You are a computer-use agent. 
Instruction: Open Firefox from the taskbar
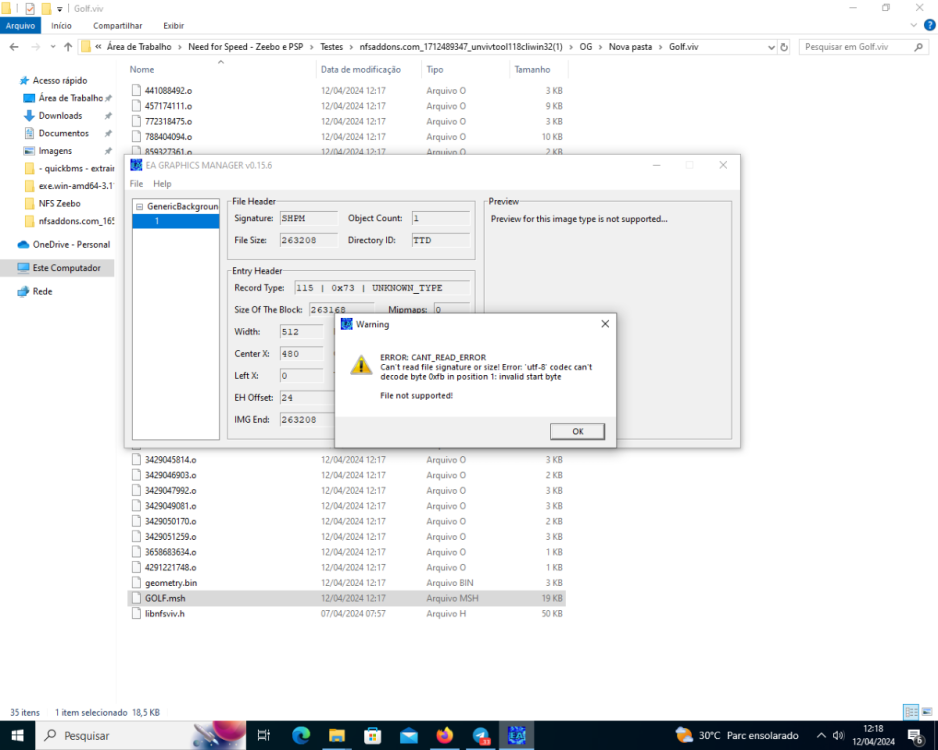point(444,735)
